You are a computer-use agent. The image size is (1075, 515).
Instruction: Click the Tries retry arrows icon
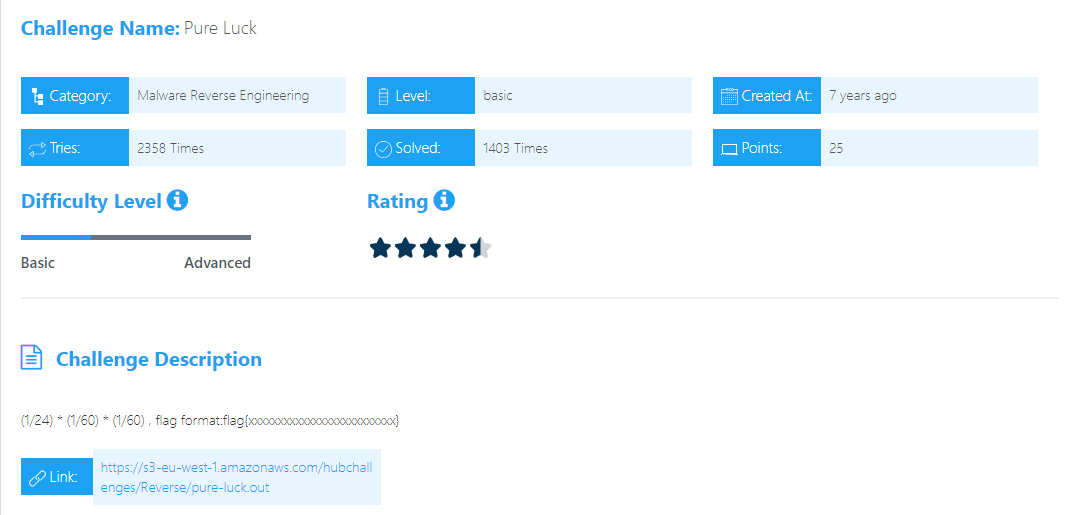point(38,149)
